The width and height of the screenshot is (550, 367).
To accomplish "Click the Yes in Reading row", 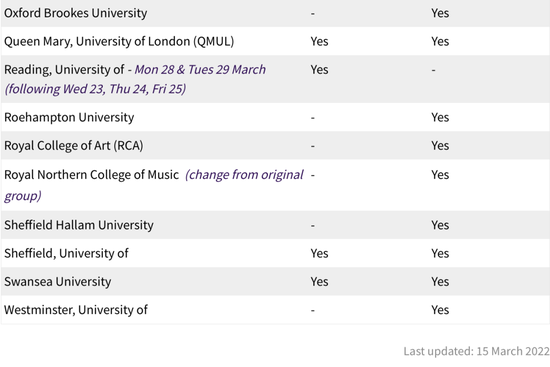I will [319, 69].
